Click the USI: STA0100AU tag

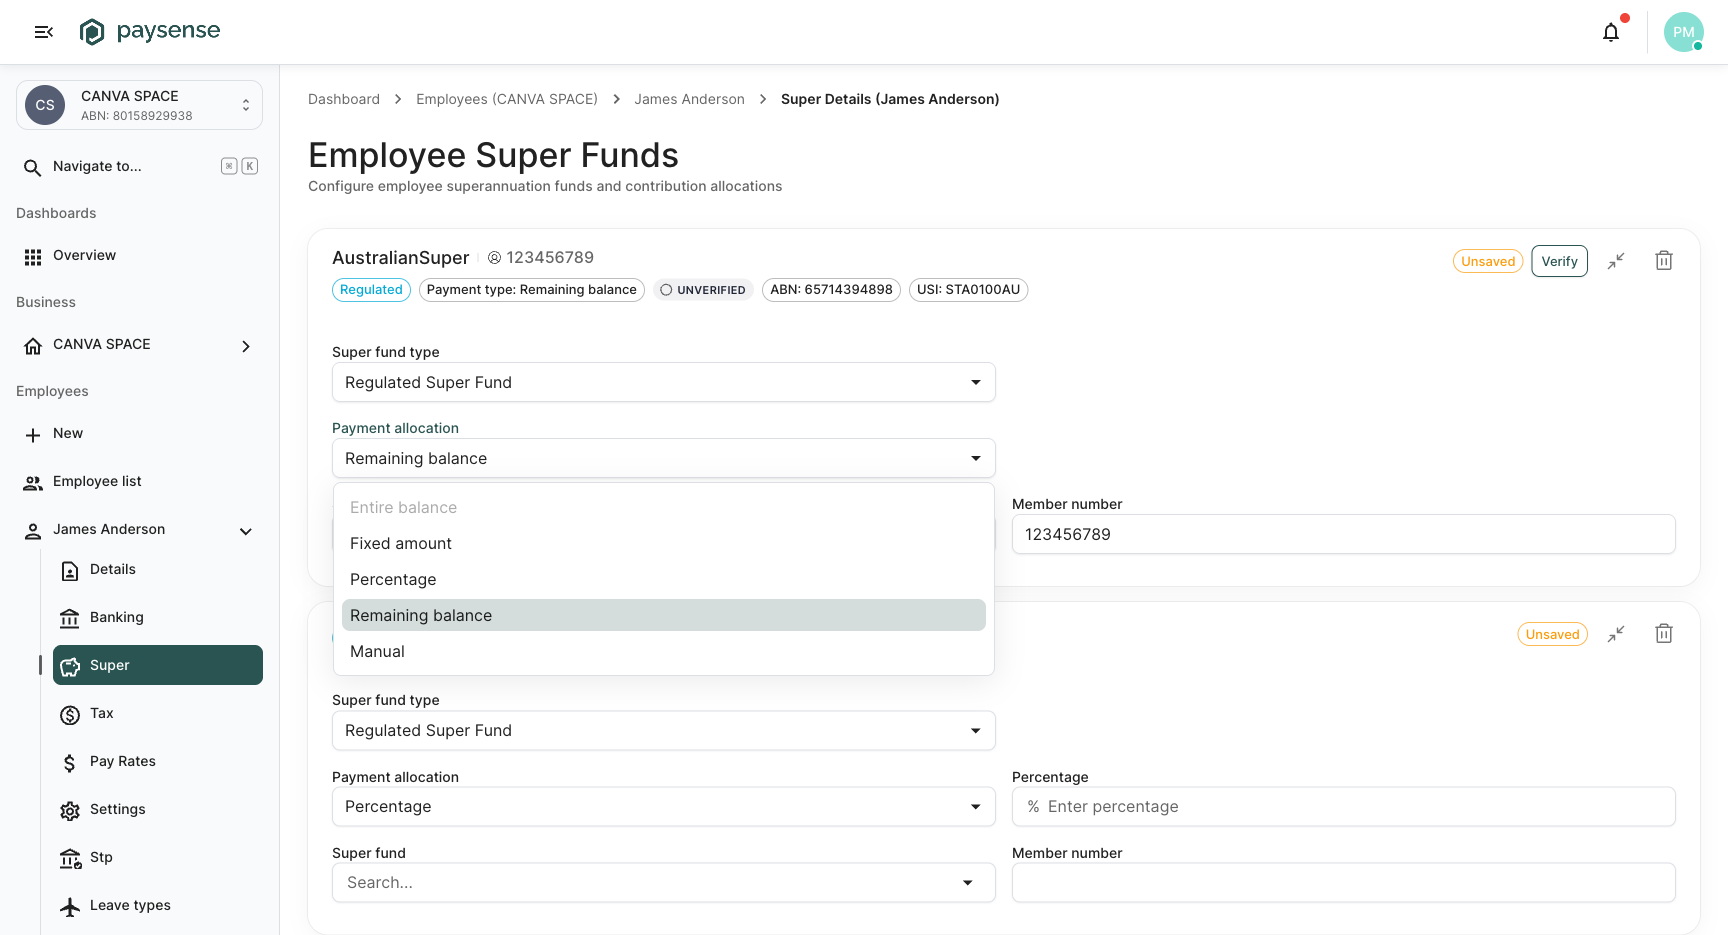(968, 290)
